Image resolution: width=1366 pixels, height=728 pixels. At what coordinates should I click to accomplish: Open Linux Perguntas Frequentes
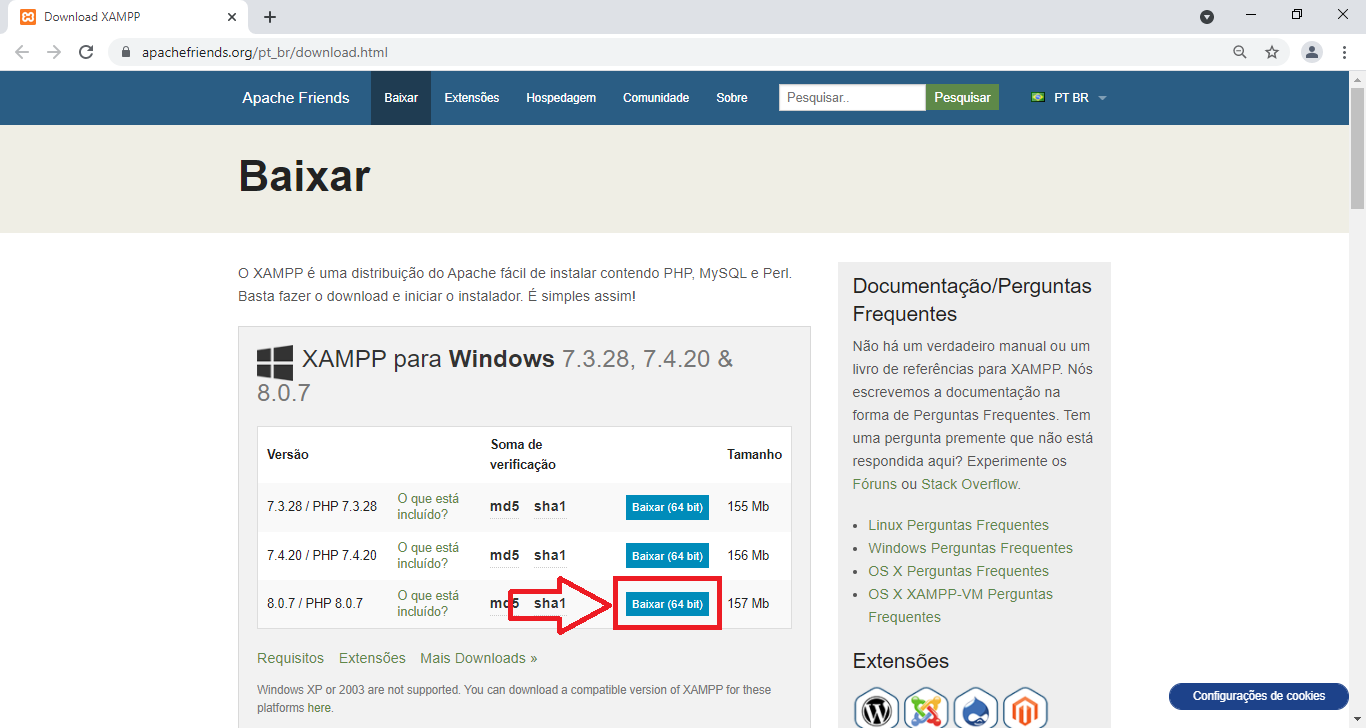pos(959,525)
